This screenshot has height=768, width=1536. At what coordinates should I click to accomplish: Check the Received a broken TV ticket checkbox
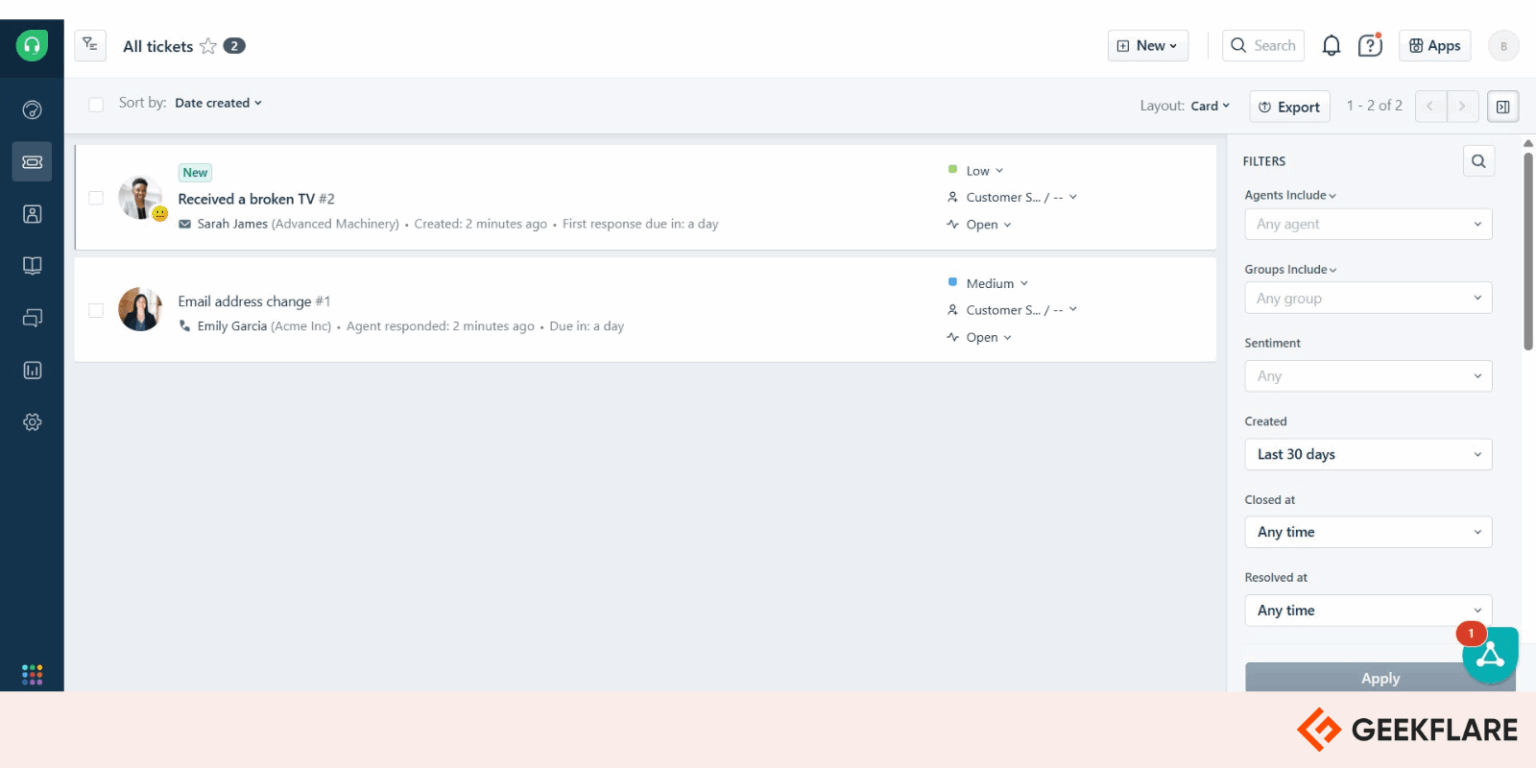(x=96, y=197)
